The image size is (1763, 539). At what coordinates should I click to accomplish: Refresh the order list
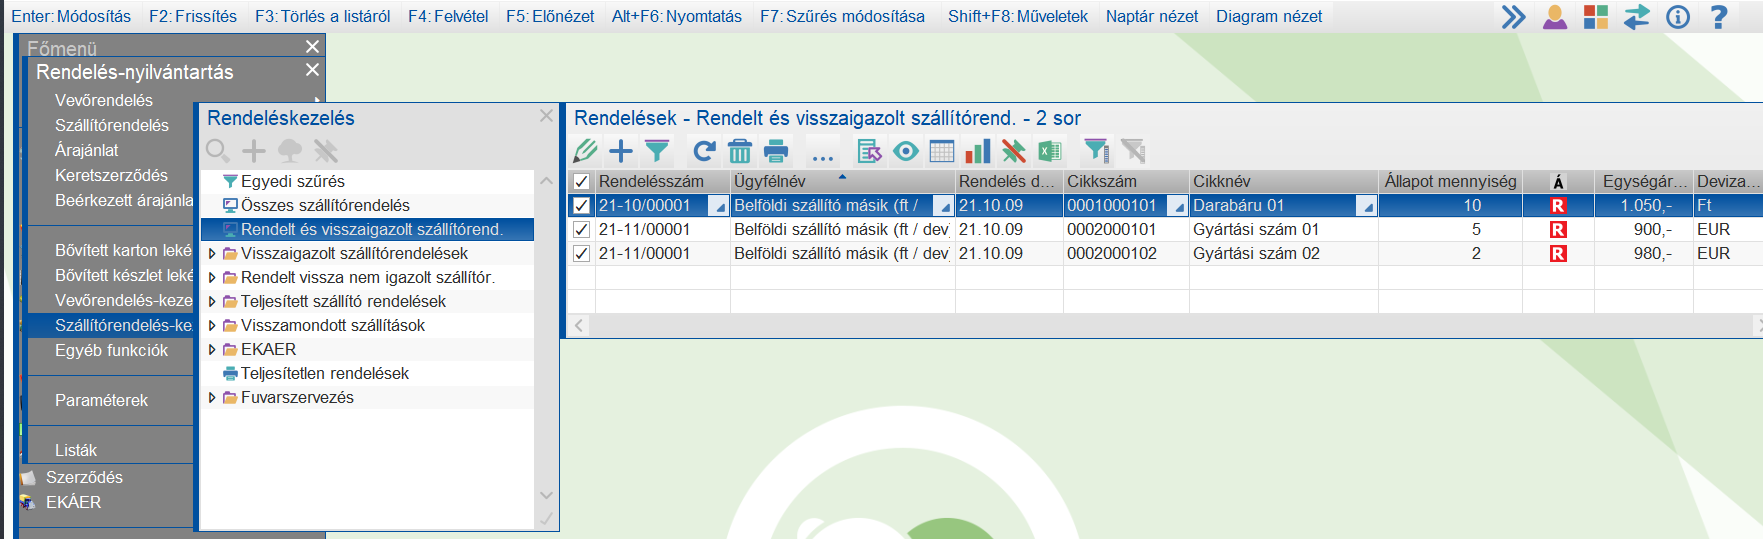704,151
